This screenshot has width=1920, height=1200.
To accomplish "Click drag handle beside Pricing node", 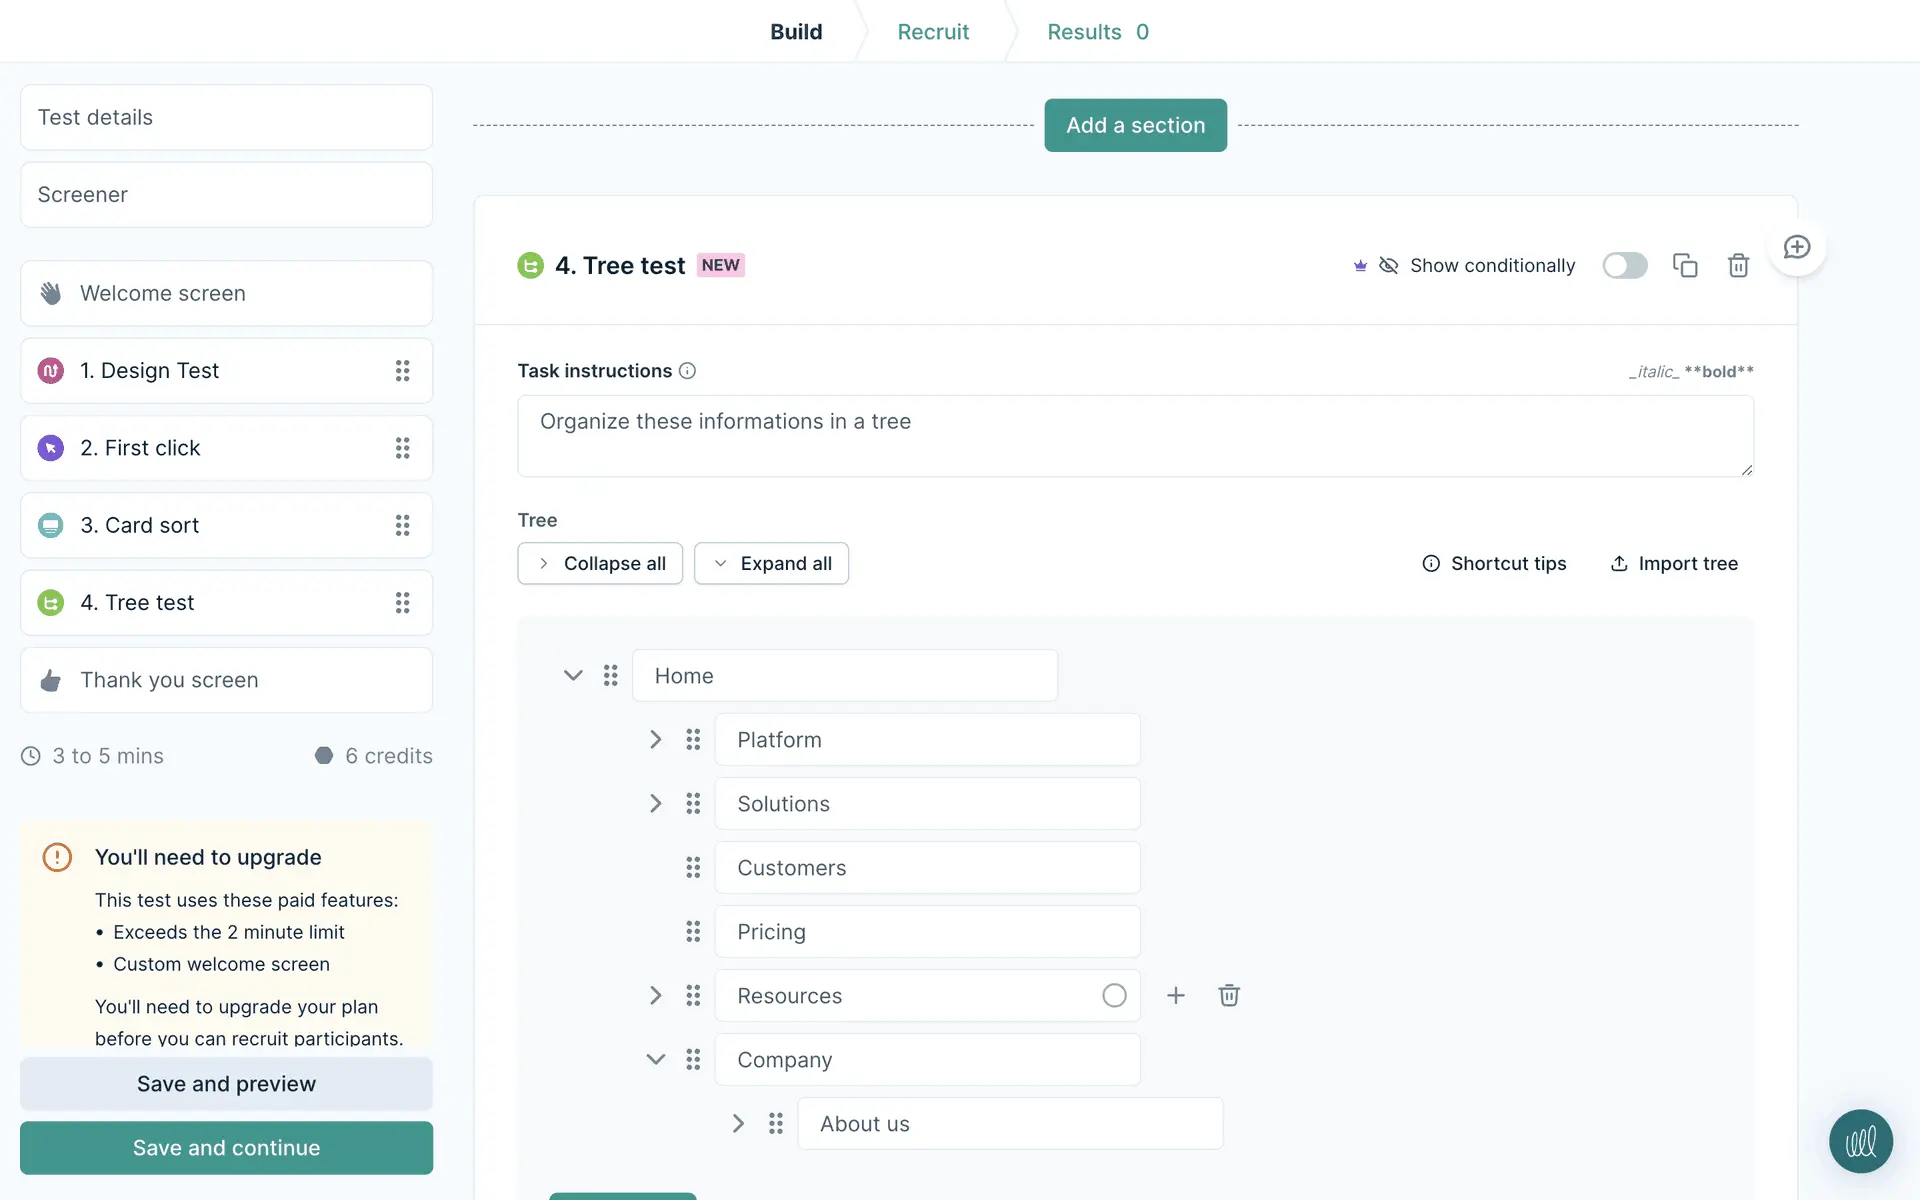I will click(x=693, y=932).
